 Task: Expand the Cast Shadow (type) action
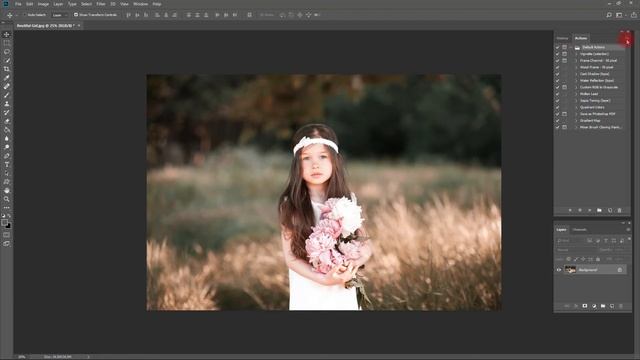[576, 74]
